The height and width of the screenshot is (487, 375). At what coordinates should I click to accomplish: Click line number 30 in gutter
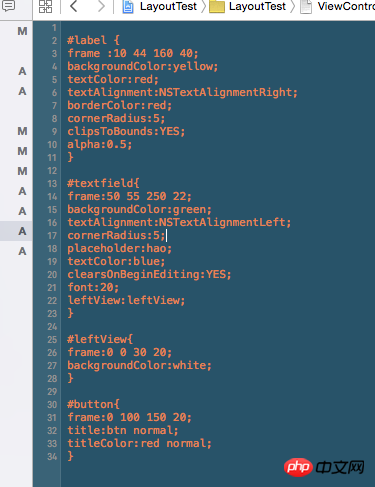click(52, 405)
